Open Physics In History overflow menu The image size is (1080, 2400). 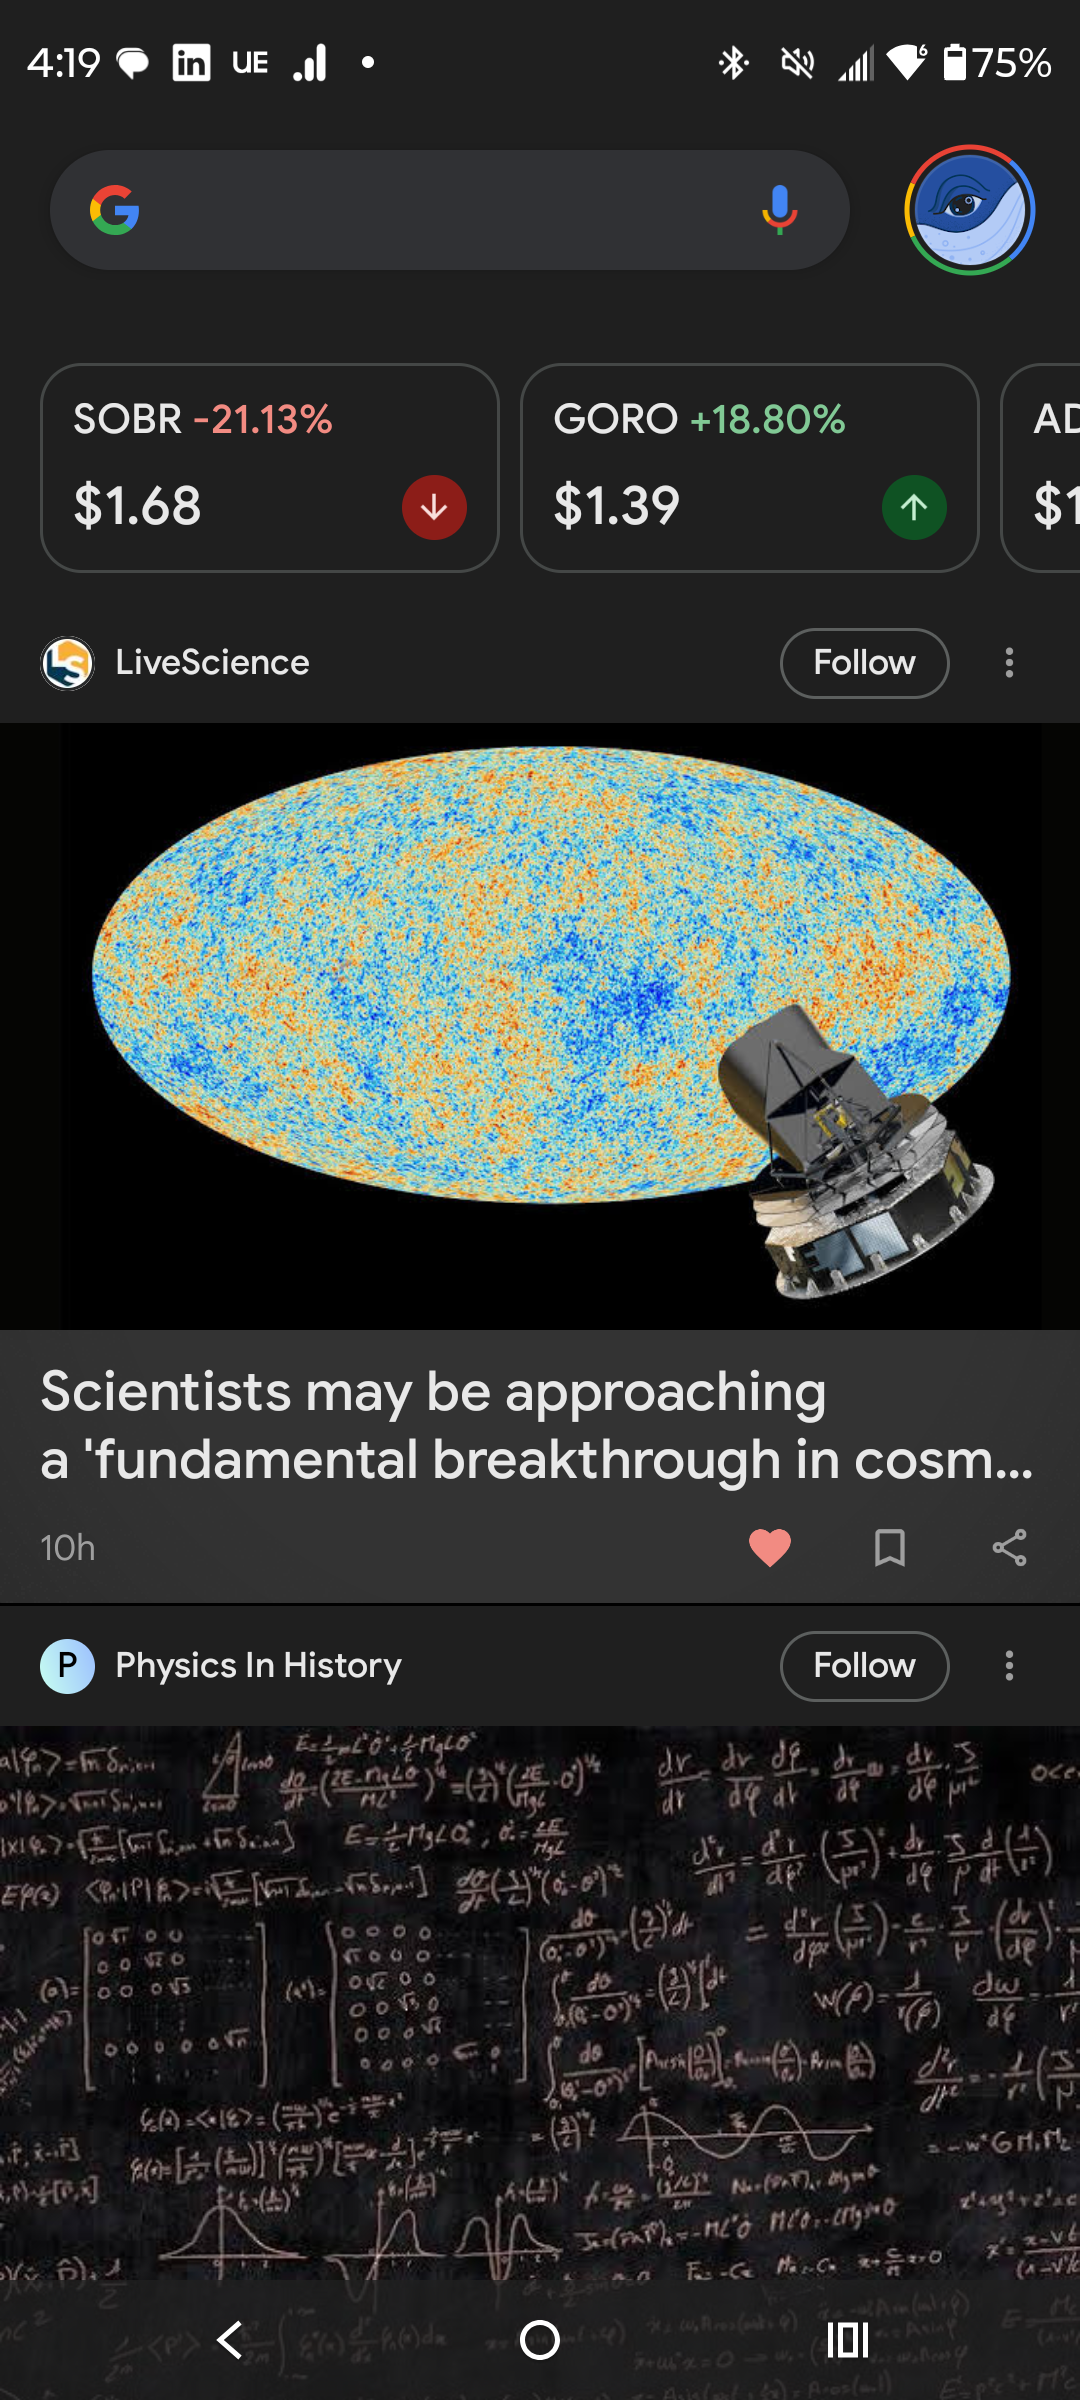1009,1666
